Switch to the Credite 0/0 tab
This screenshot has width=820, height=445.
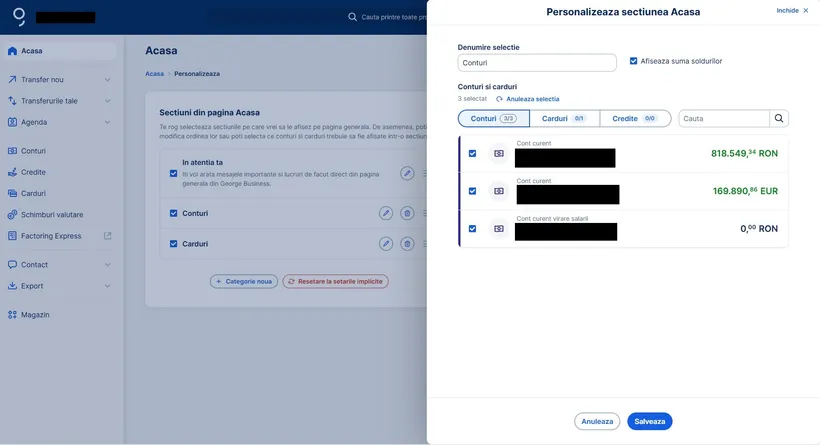tap(635, 118)
